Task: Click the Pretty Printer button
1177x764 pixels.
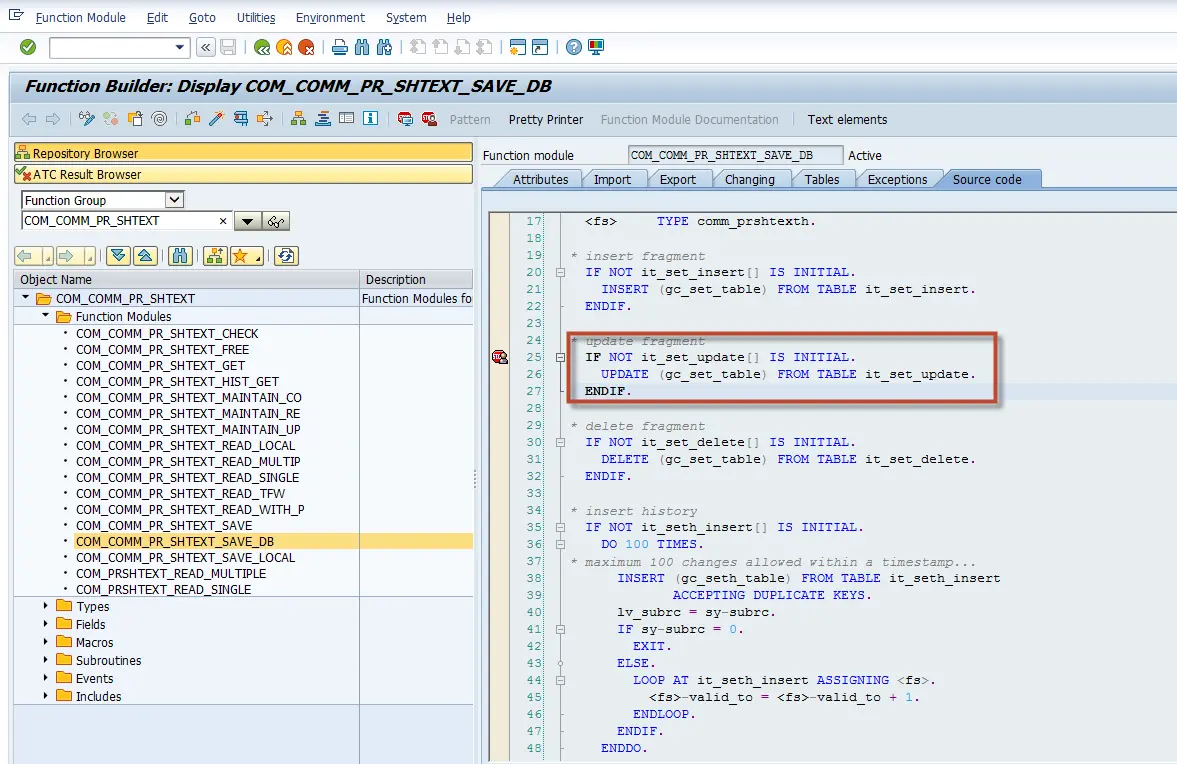Action: click(x=545, y=119)
